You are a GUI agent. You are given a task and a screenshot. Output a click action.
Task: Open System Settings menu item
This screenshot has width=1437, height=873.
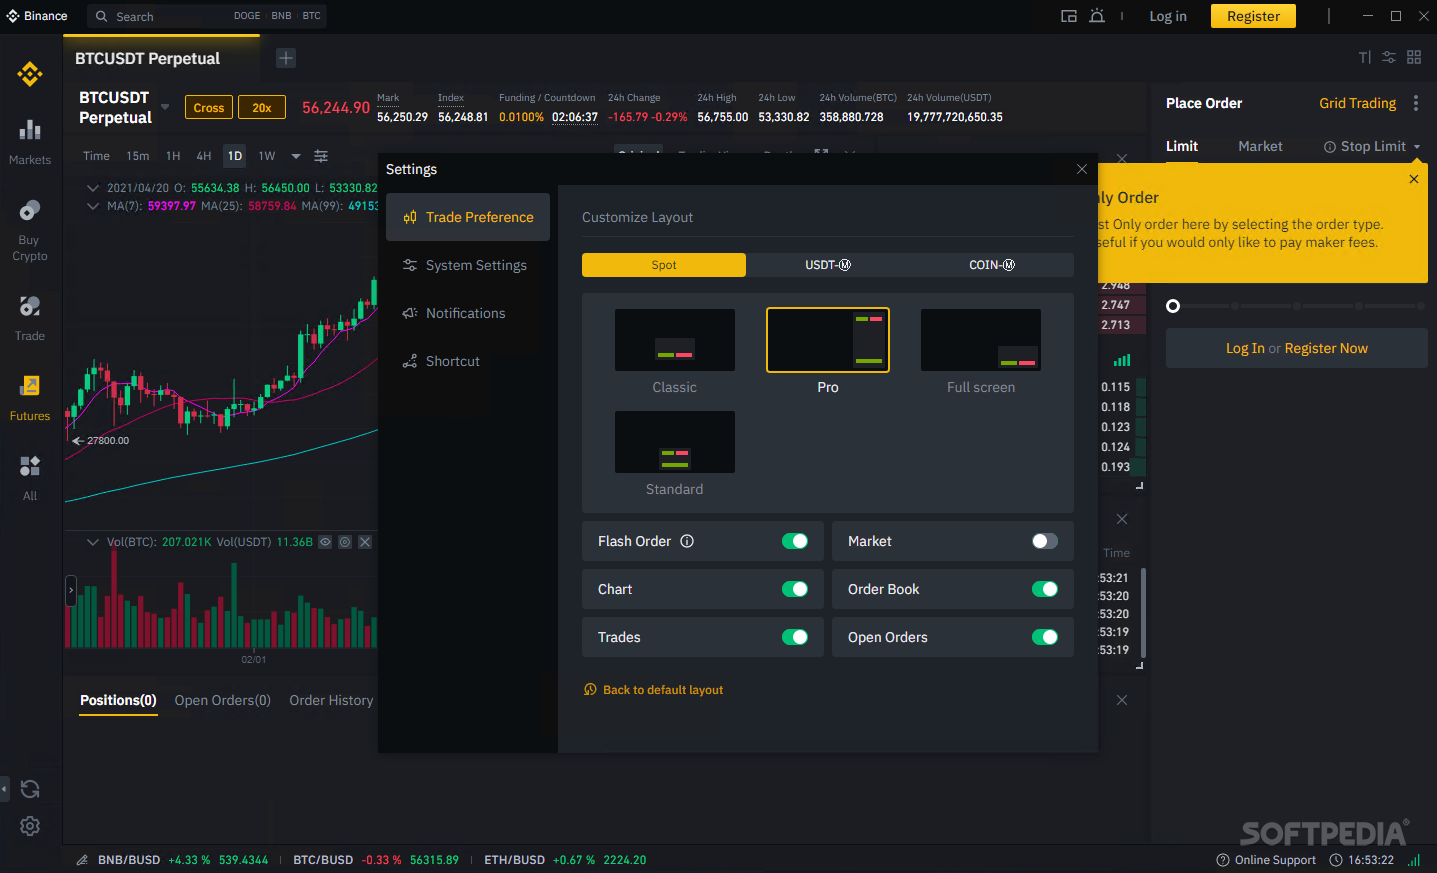click(x=468, y=265)
